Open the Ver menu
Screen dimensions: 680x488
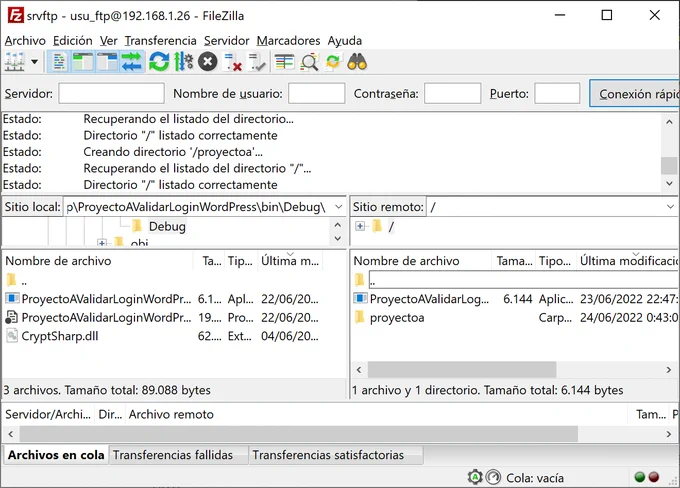tap(108, 40)
